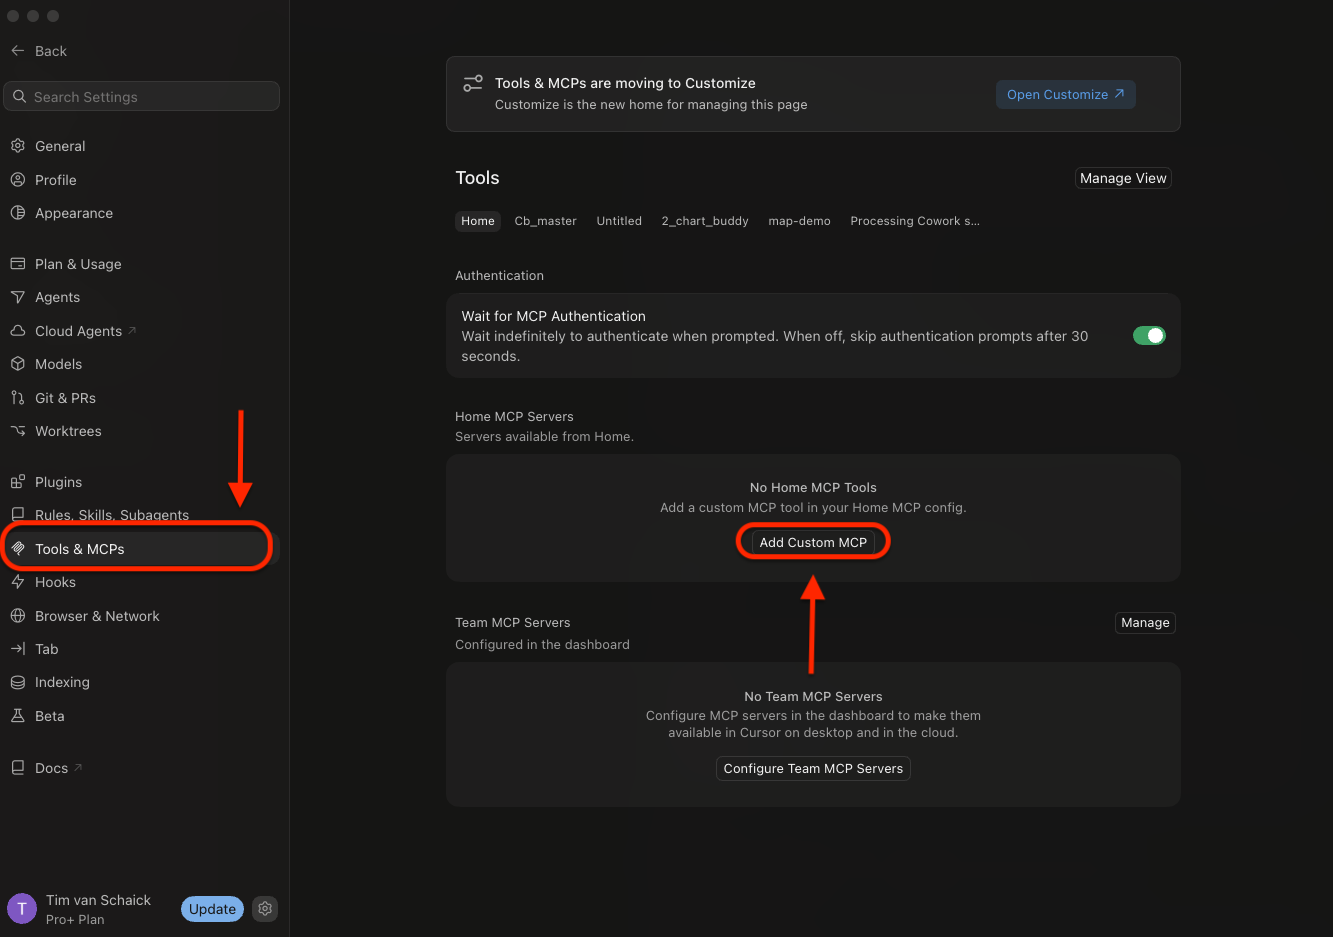Click the Cloud Agents cloud icon
Screen dimensions: 1333x937
(18, 331)
